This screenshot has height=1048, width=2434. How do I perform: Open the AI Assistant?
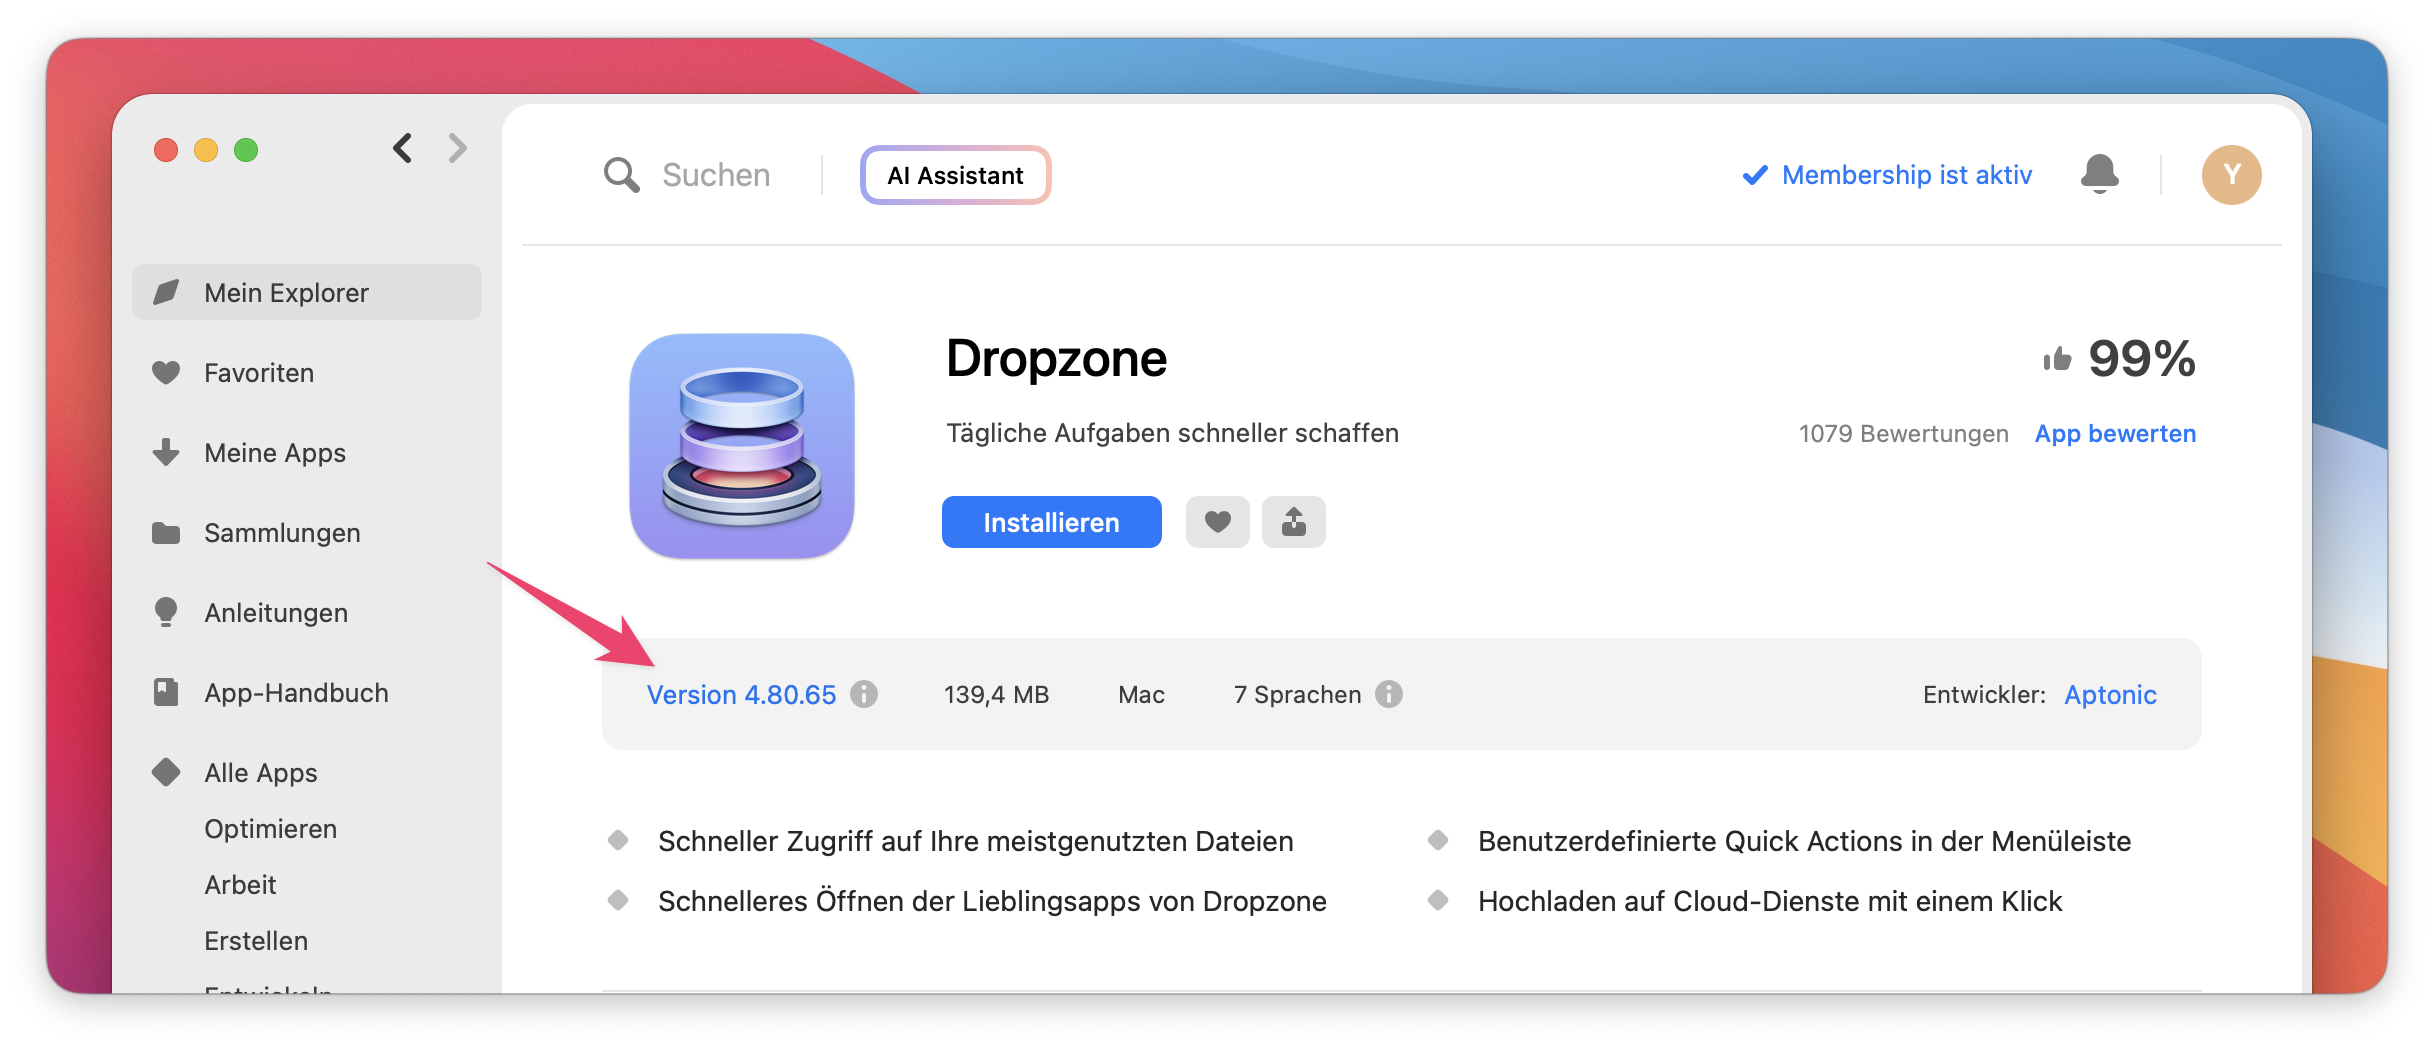[x=955, y=175]
